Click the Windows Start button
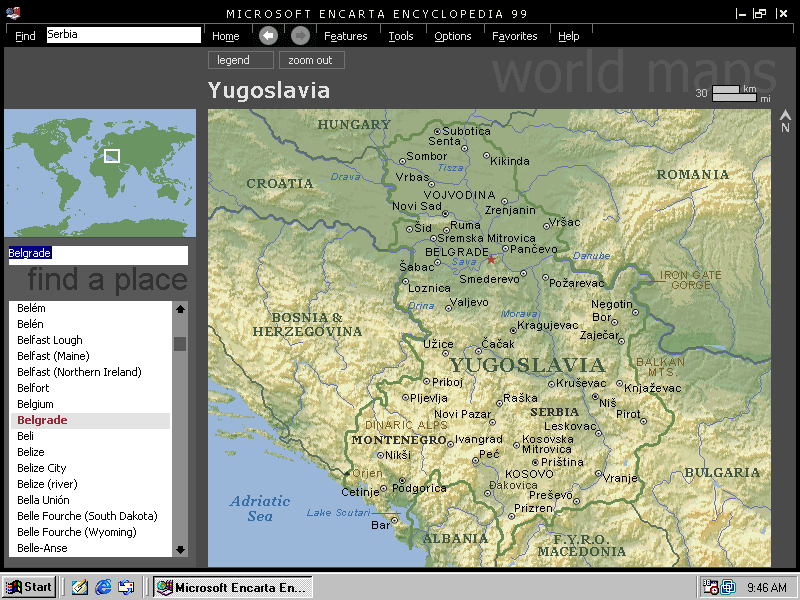 [28, 587]
